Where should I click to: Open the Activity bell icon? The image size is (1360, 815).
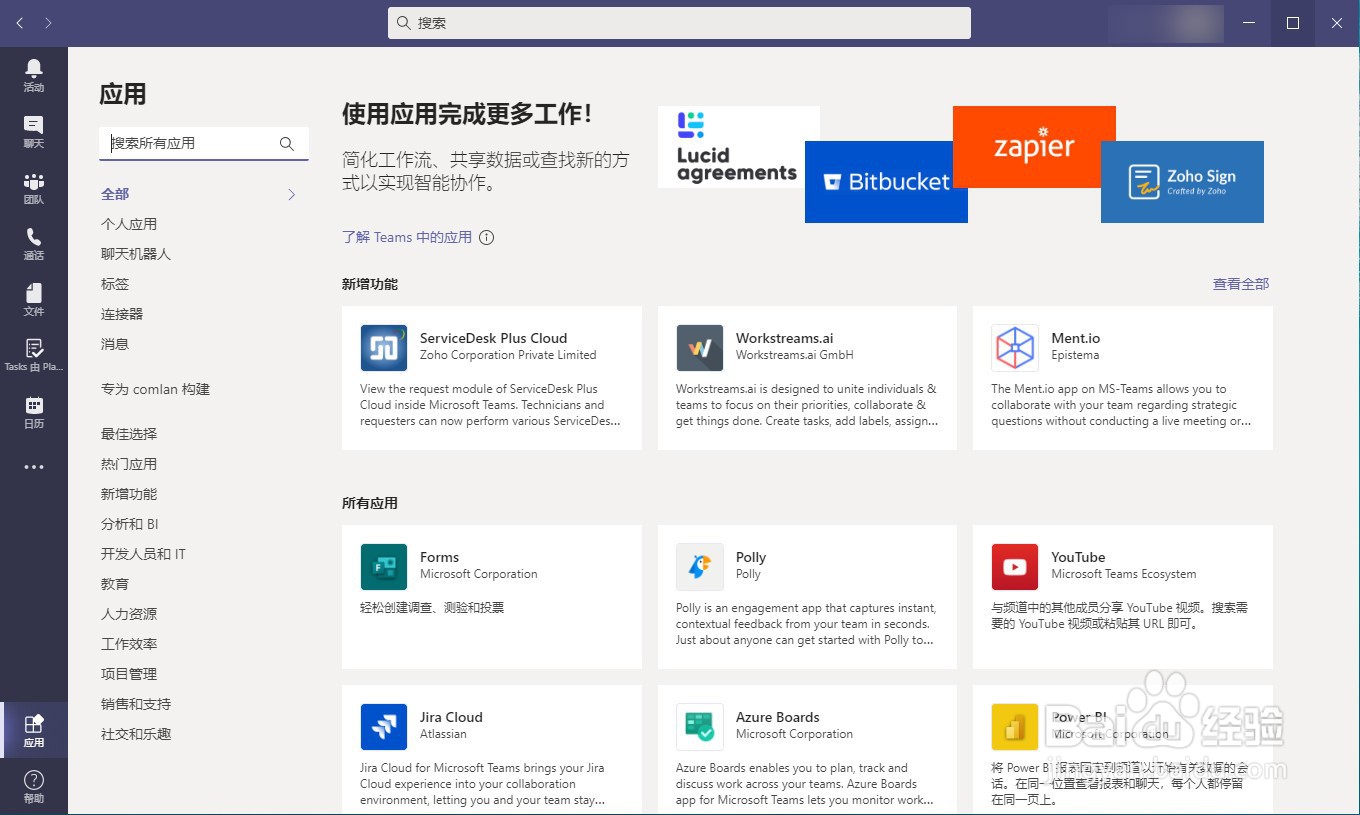coord(34,68)
